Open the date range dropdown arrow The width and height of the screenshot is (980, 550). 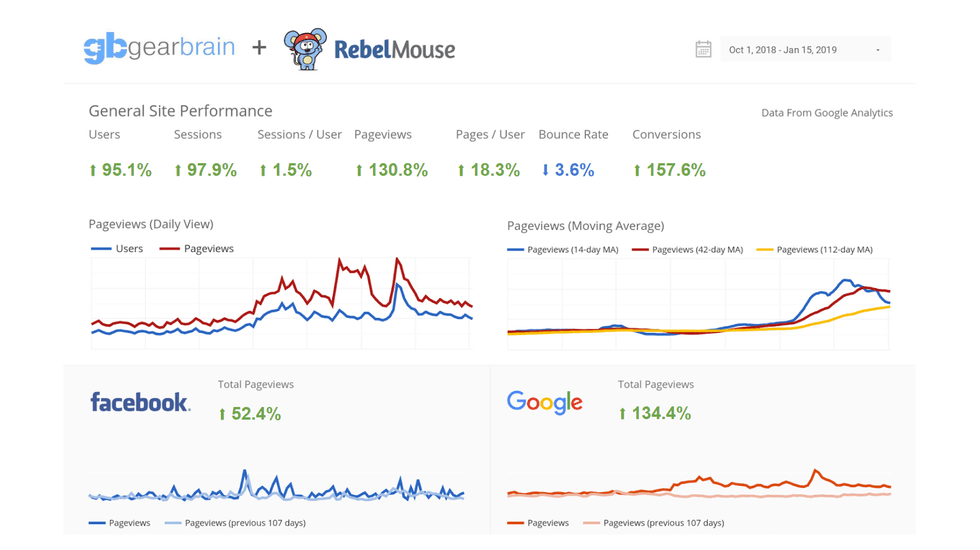pyautogui.click(x=878, y=50)
